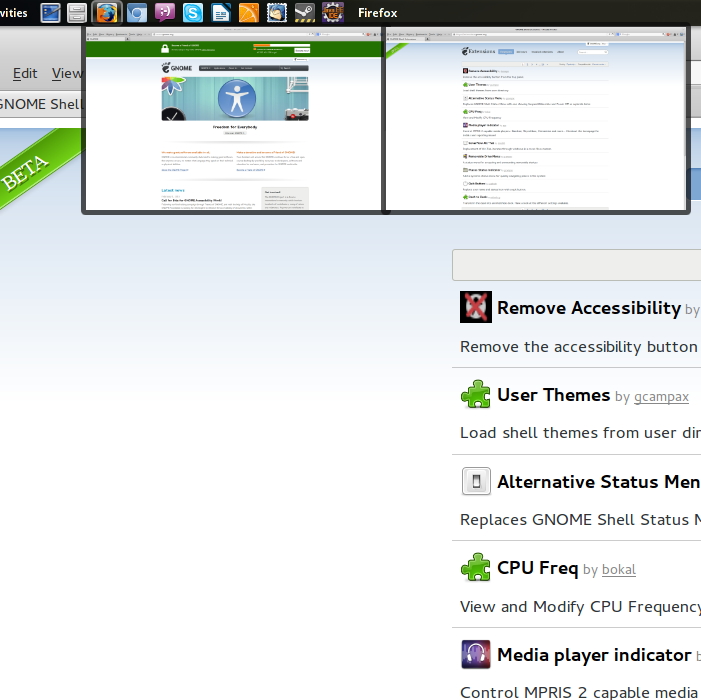The width and height of the screenshot is (701, 700).
Task: Visit author bokal profile link
Action: tap(619, 569)
